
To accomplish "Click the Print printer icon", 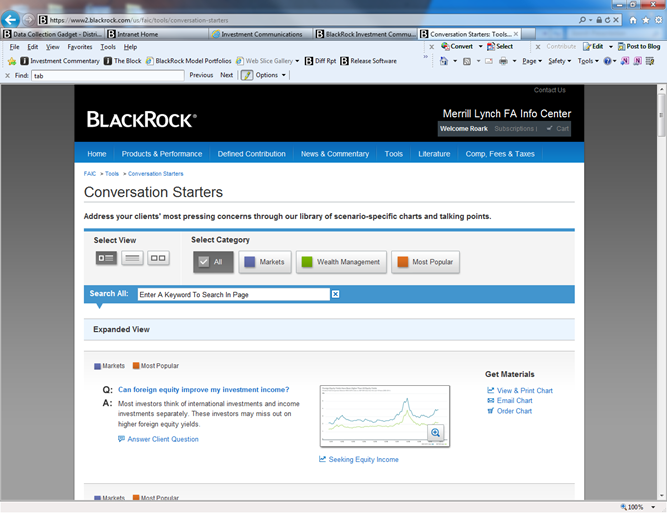I will click(503, 61).
